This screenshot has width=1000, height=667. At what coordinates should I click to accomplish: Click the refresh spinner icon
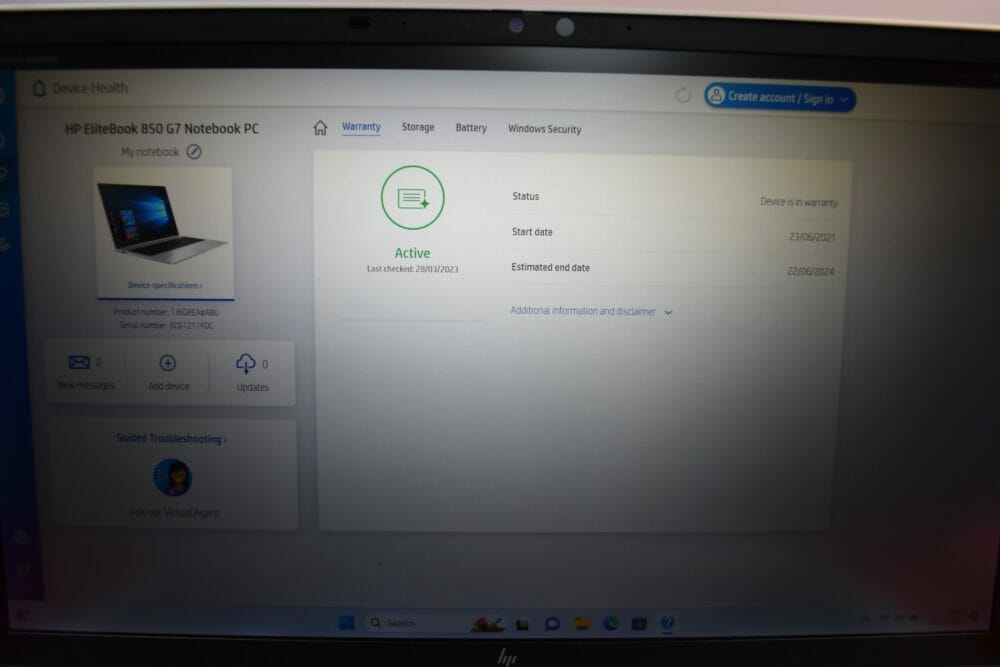pos(683,96)
